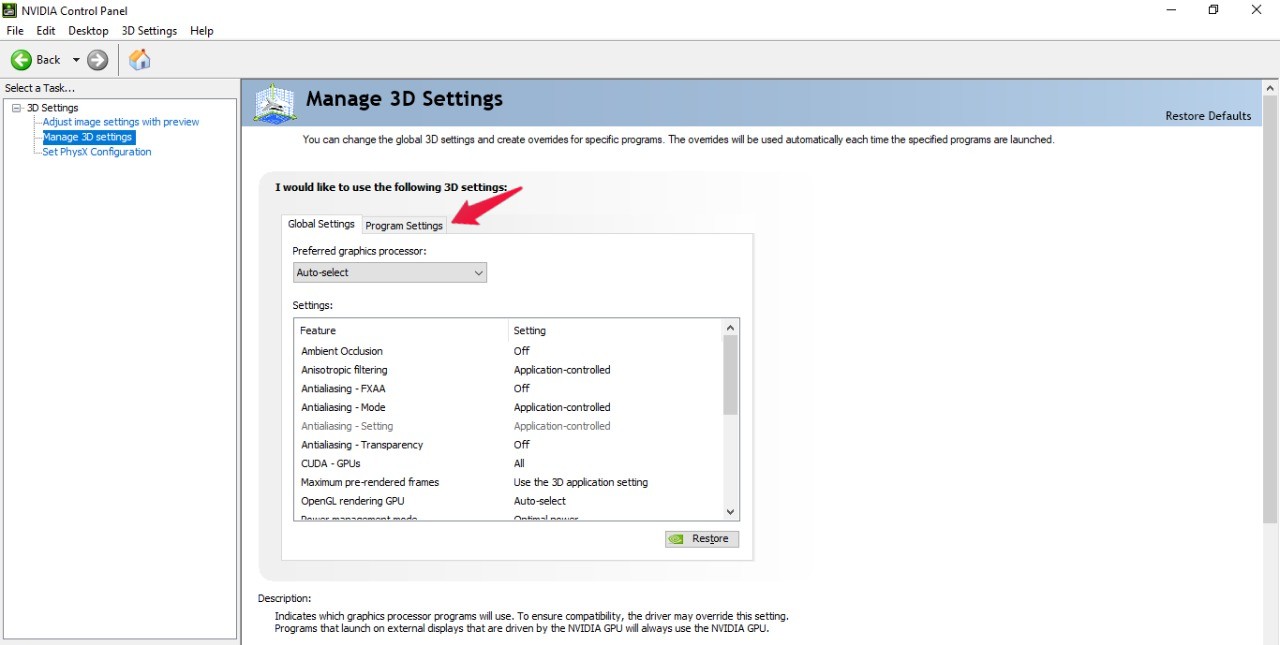This screenshot has height=645, width=1280.
Task: Click the CUDA - GPUs value 'All'
Action: [x=519, y=464]
